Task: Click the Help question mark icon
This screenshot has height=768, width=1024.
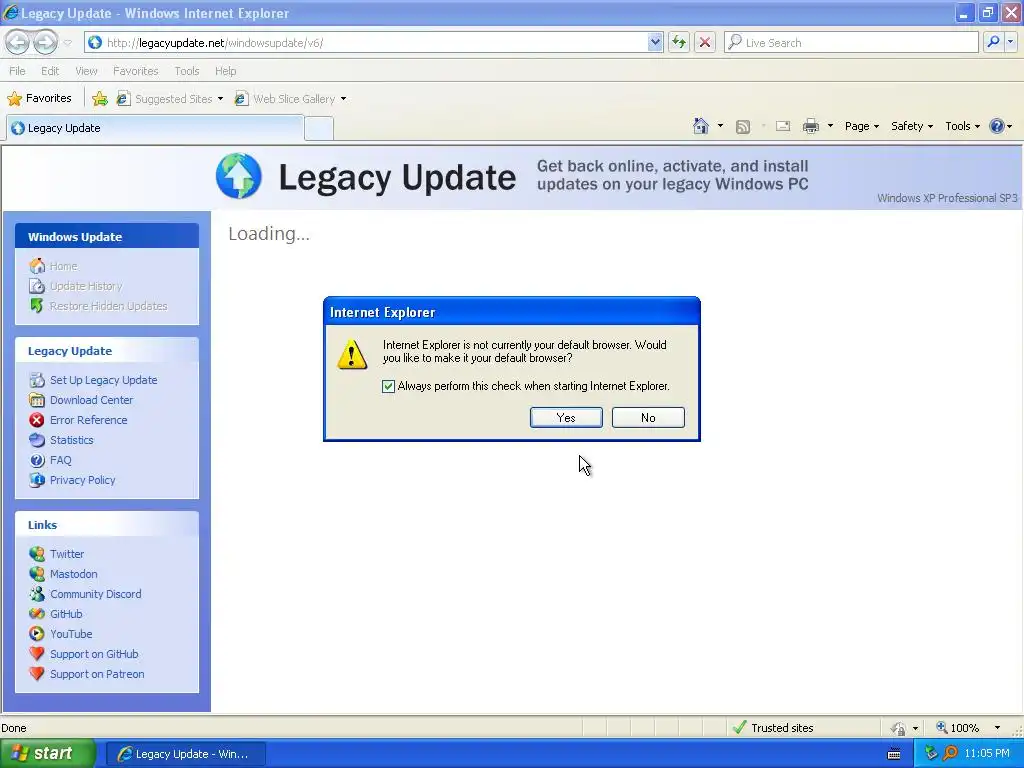Action: coord(997,126)
